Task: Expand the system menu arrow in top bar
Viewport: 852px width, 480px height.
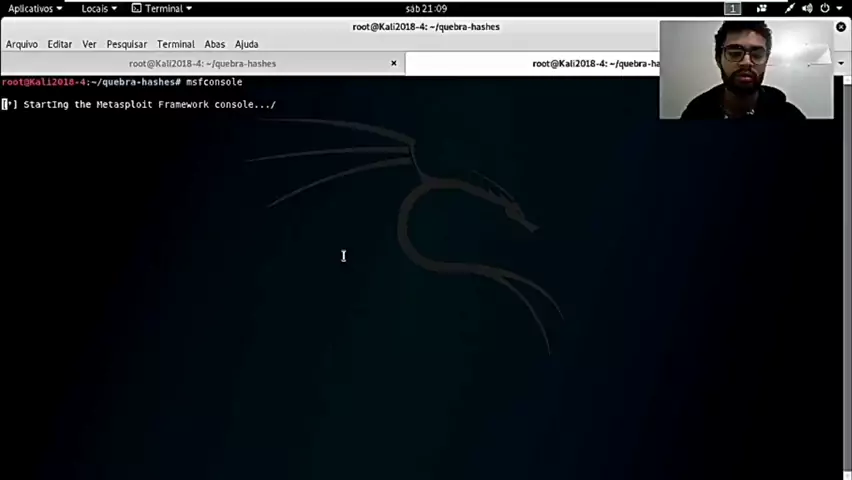Action: coord(838,8)
